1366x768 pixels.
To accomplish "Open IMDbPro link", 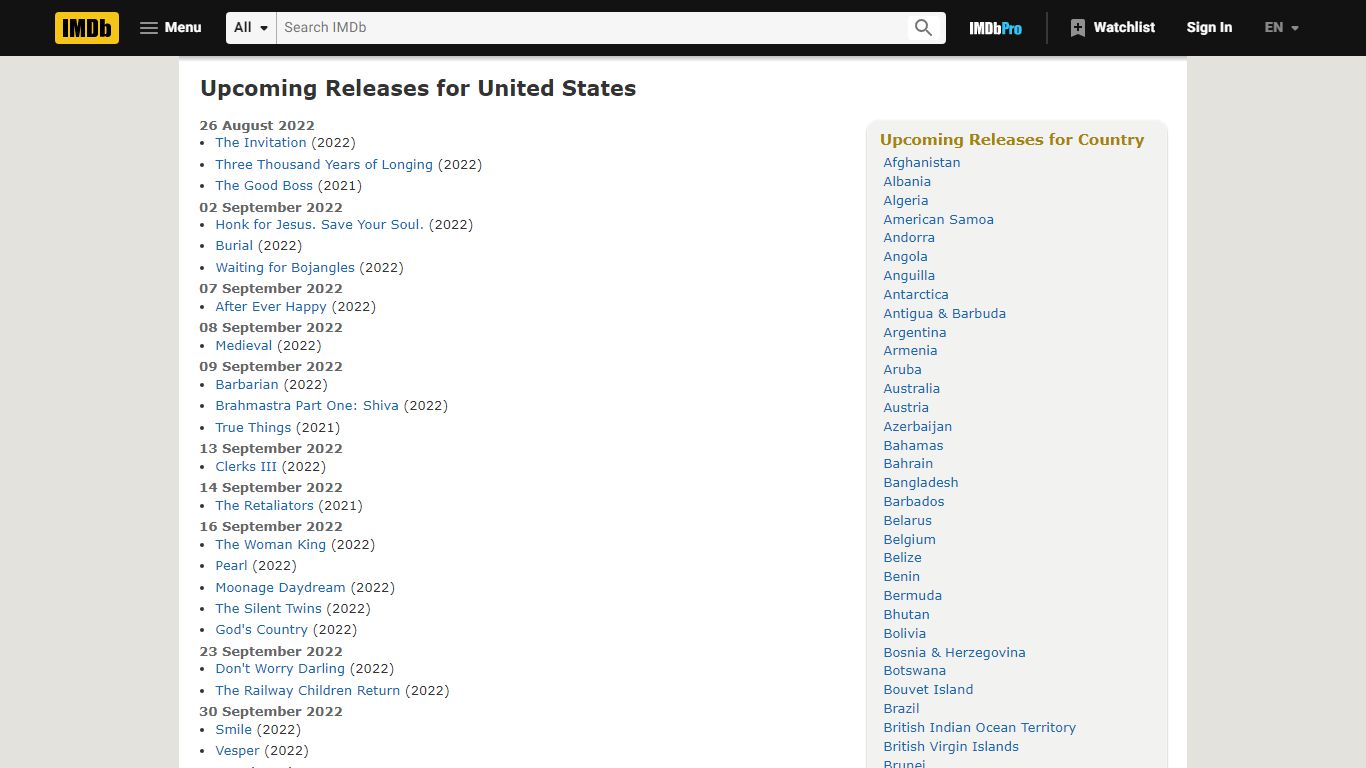I will click(995, 28).
